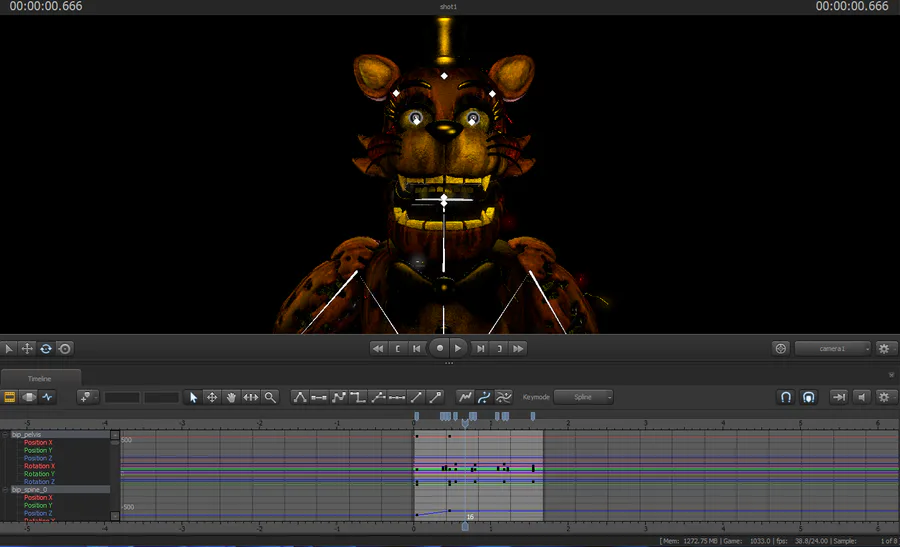Click the unify tangents icon
Image resolution: width=900 pixels, height=547 pixels.
pos(378,397)
